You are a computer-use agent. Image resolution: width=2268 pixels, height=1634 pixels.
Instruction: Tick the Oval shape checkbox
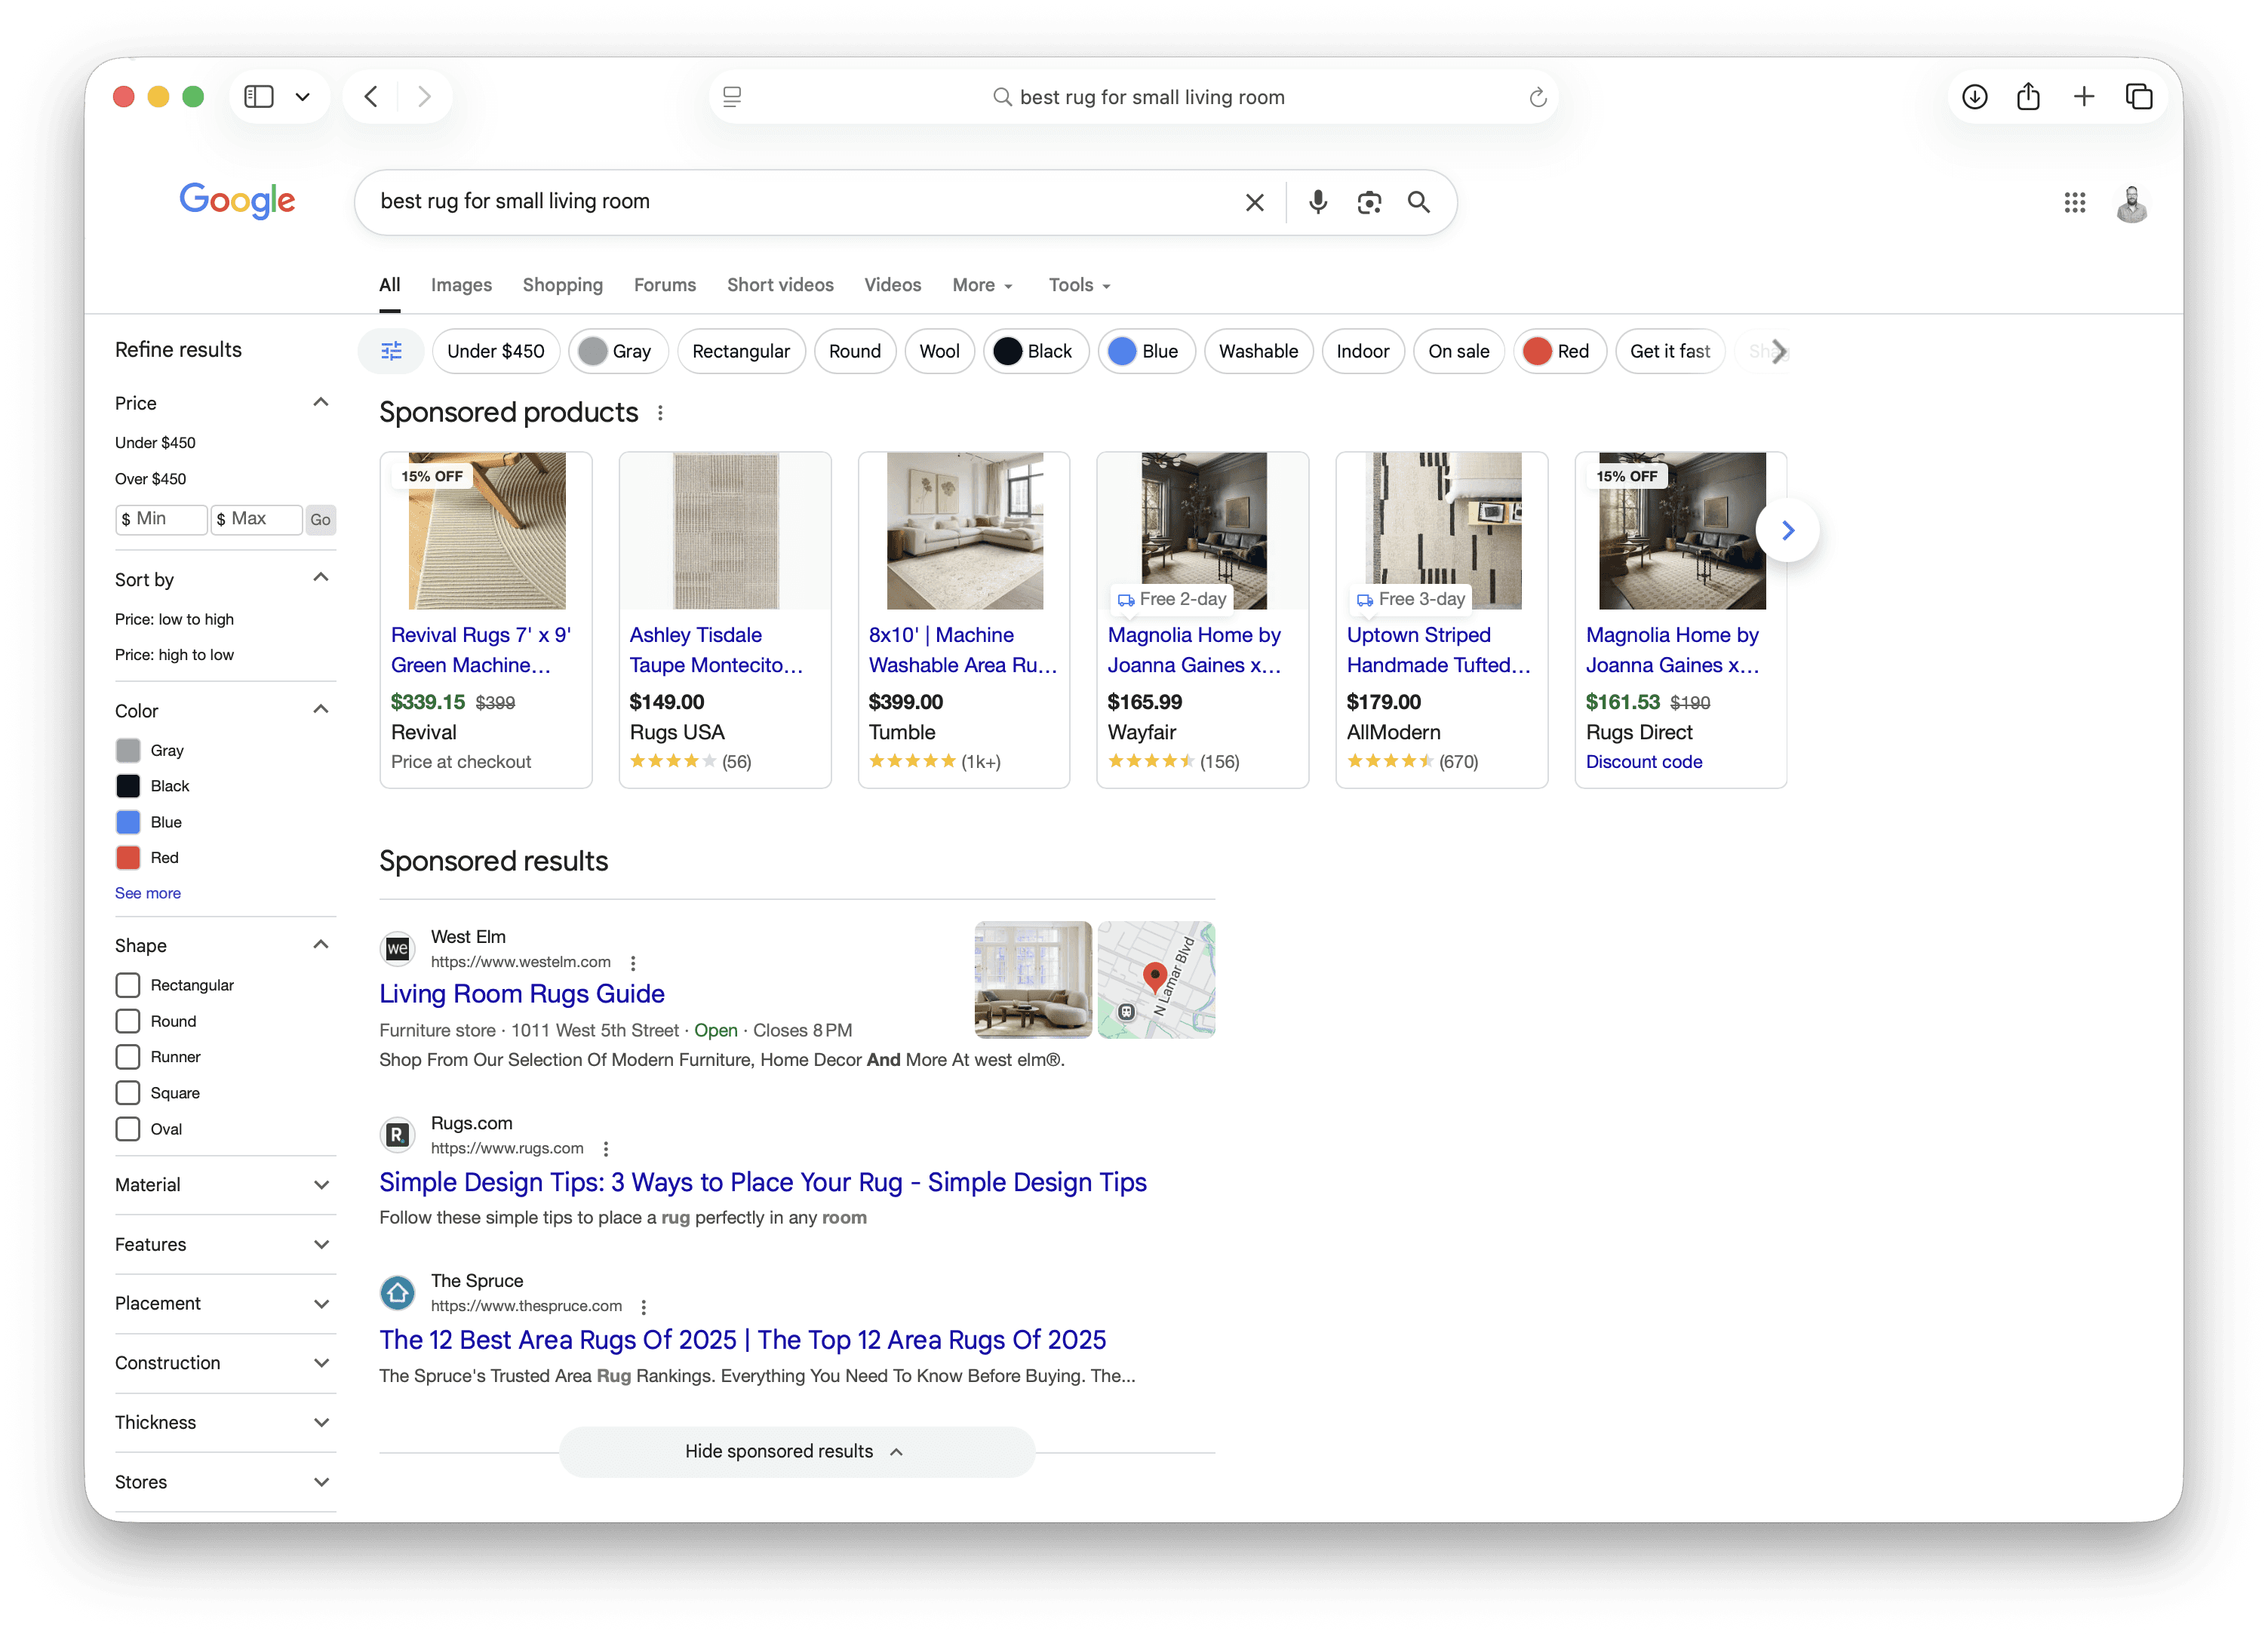coord(128,1129)
